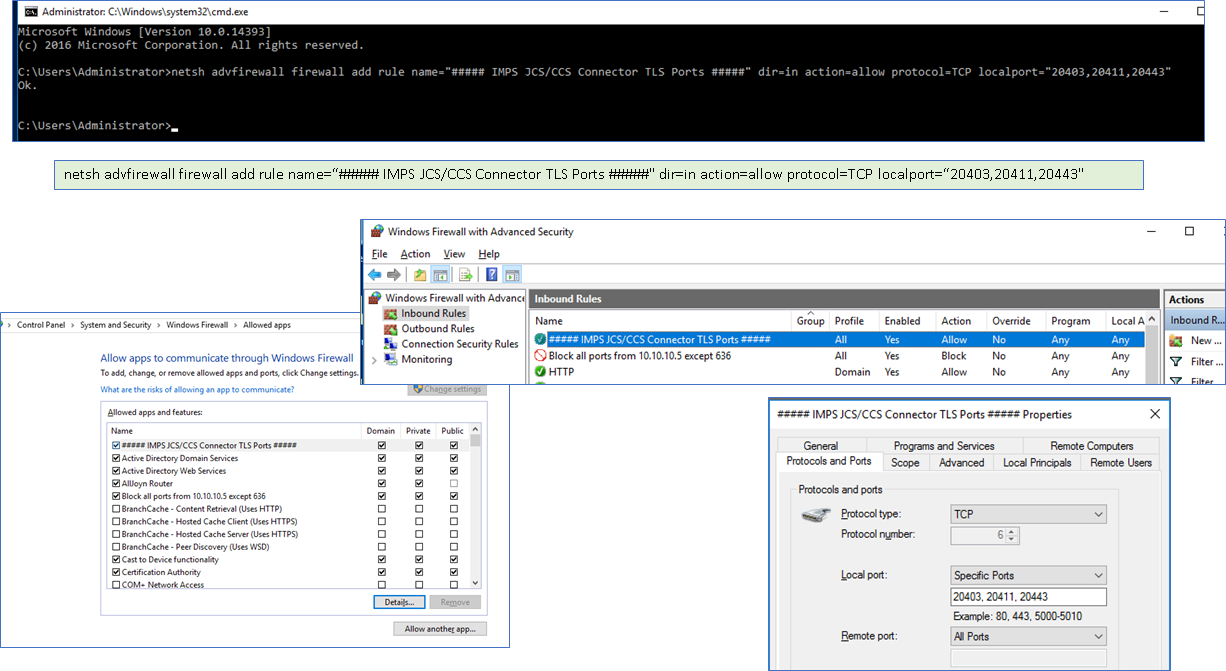This screenshot has height=671, width=1226.
Task: Click the green check icon of HTTP rule
Action: pyautogui.click(x=541, y=372)
